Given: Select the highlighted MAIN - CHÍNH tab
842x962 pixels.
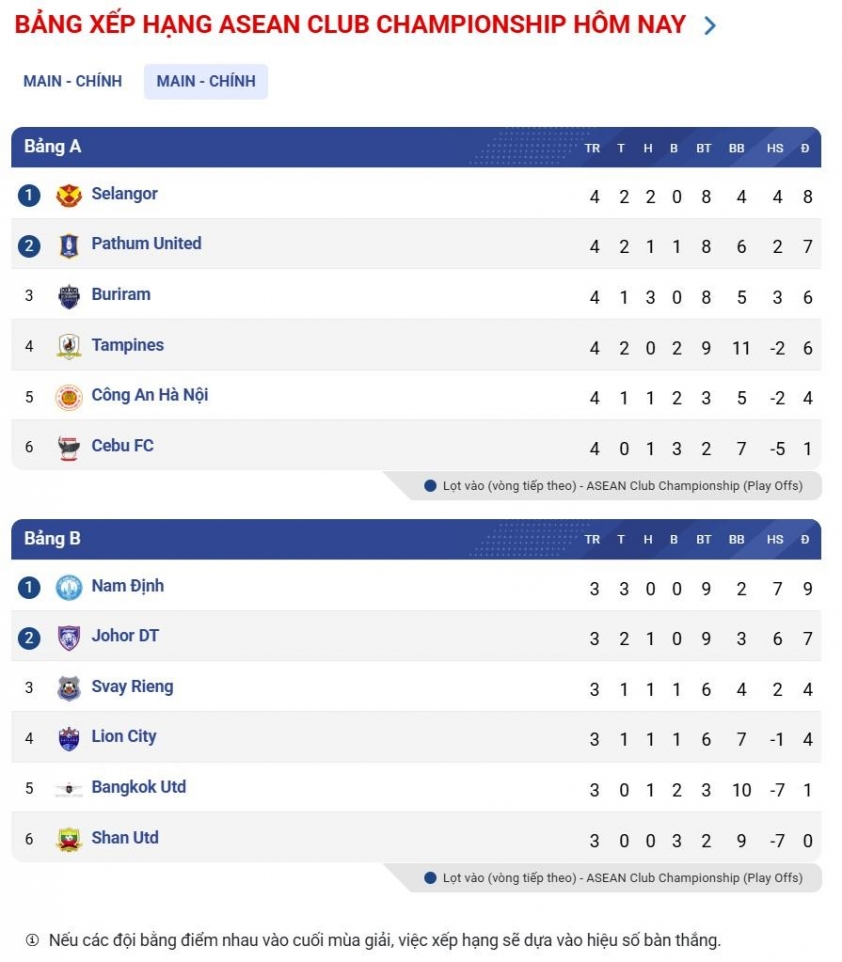Looking at the screenshot, I should pos(206,81).
